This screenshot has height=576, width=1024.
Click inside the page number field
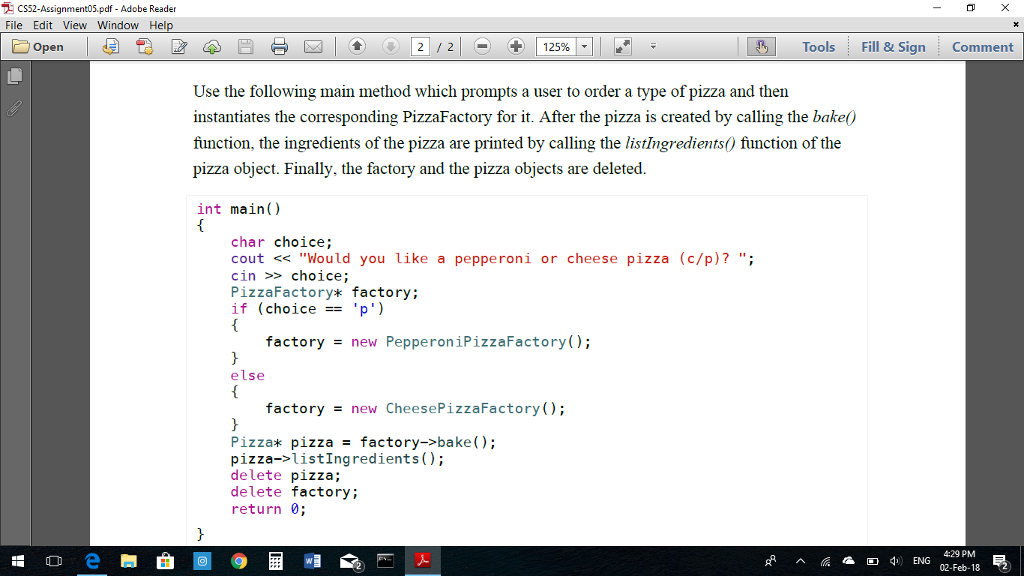point(420,46)
